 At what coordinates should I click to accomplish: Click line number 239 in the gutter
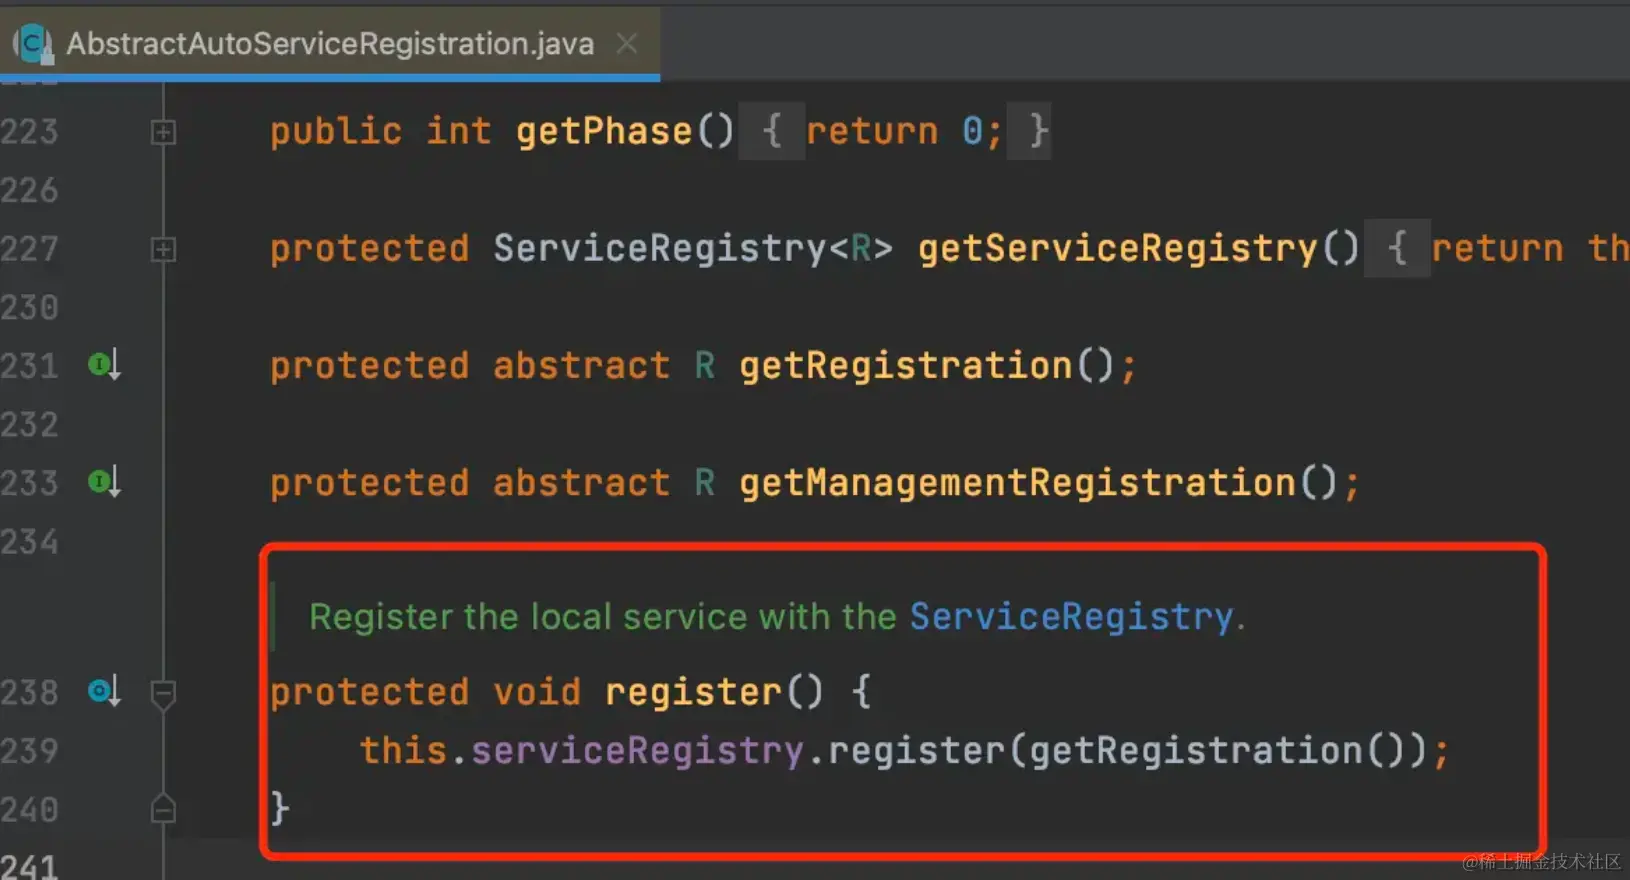(29, 751)
